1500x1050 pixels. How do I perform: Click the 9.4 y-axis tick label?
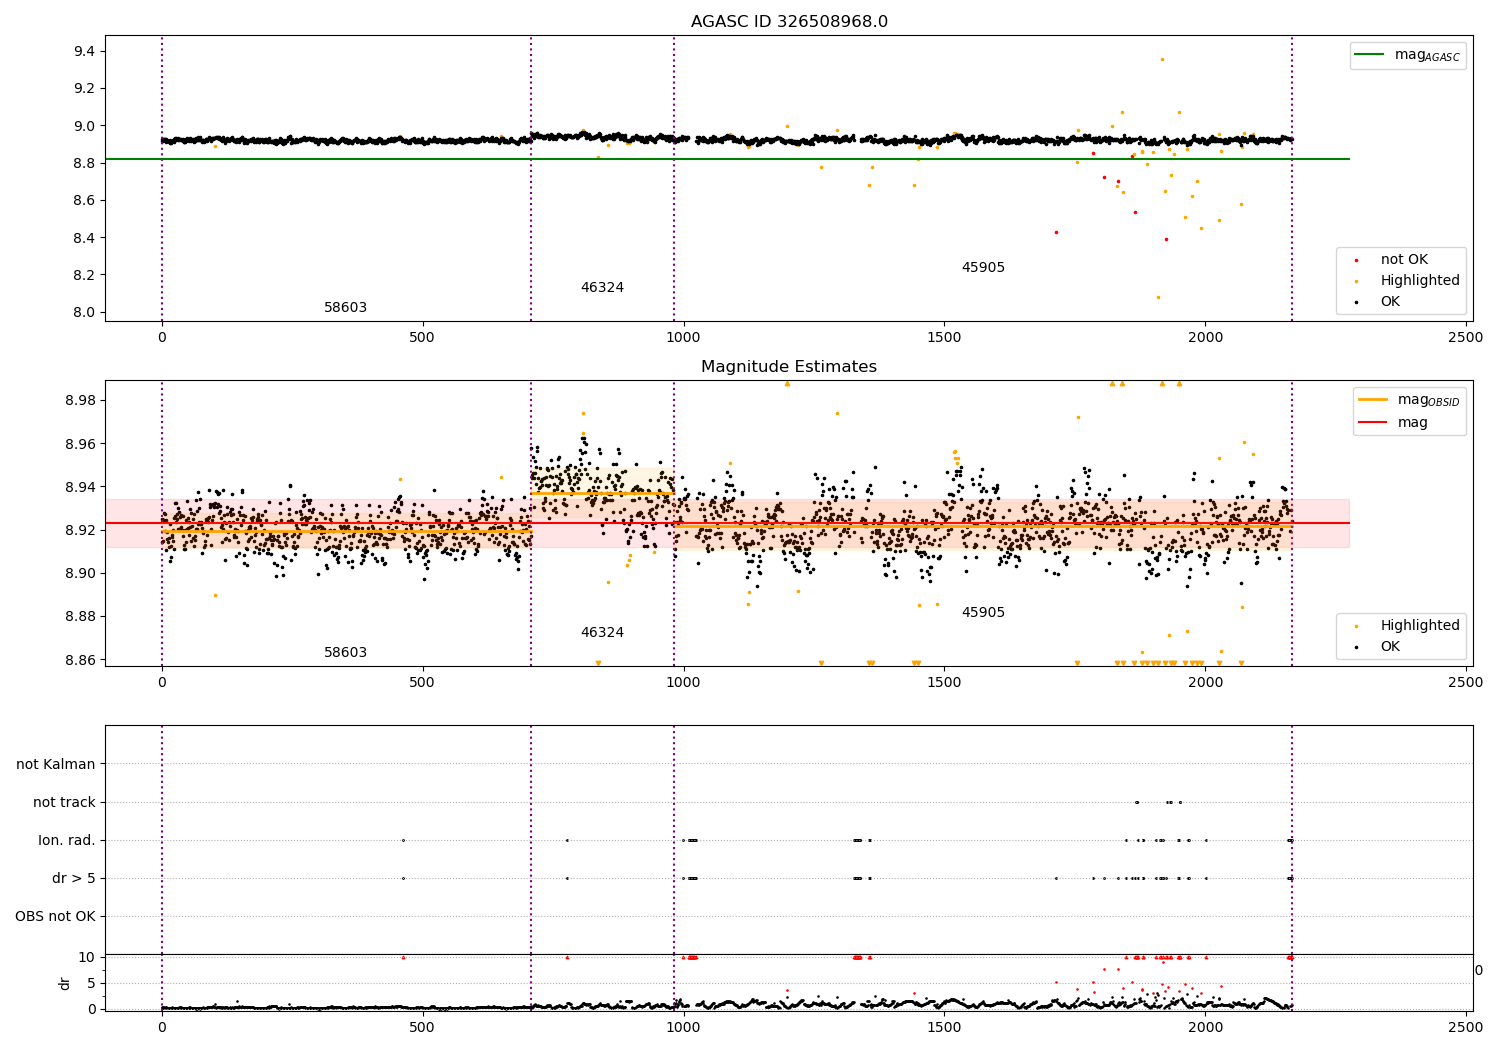[85, 51]
